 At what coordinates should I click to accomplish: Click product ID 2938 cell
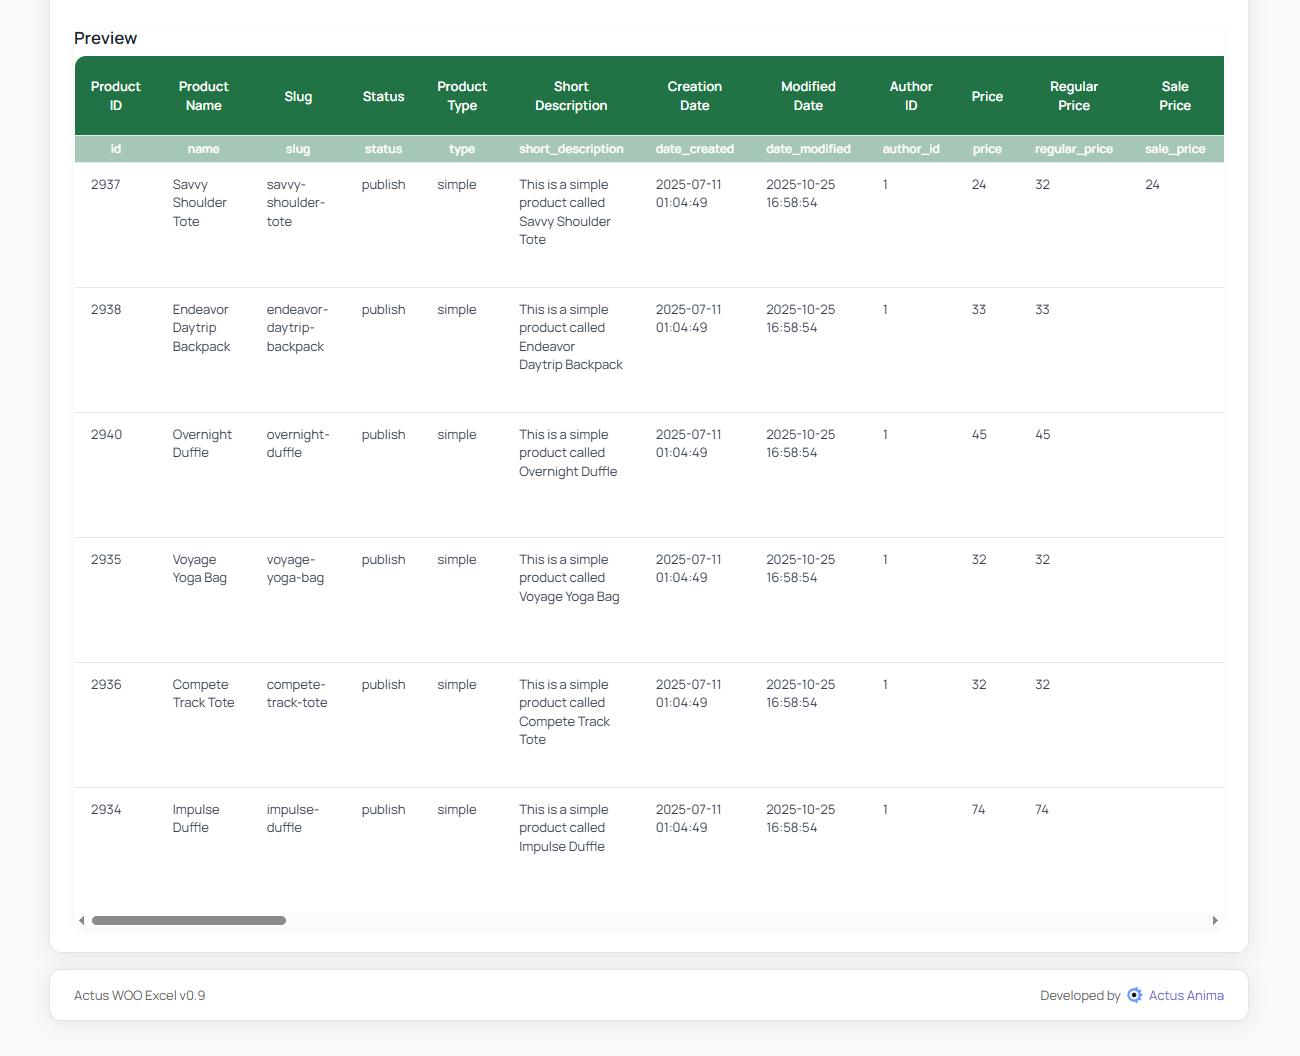pyautogui.click(x=106, y=310)
